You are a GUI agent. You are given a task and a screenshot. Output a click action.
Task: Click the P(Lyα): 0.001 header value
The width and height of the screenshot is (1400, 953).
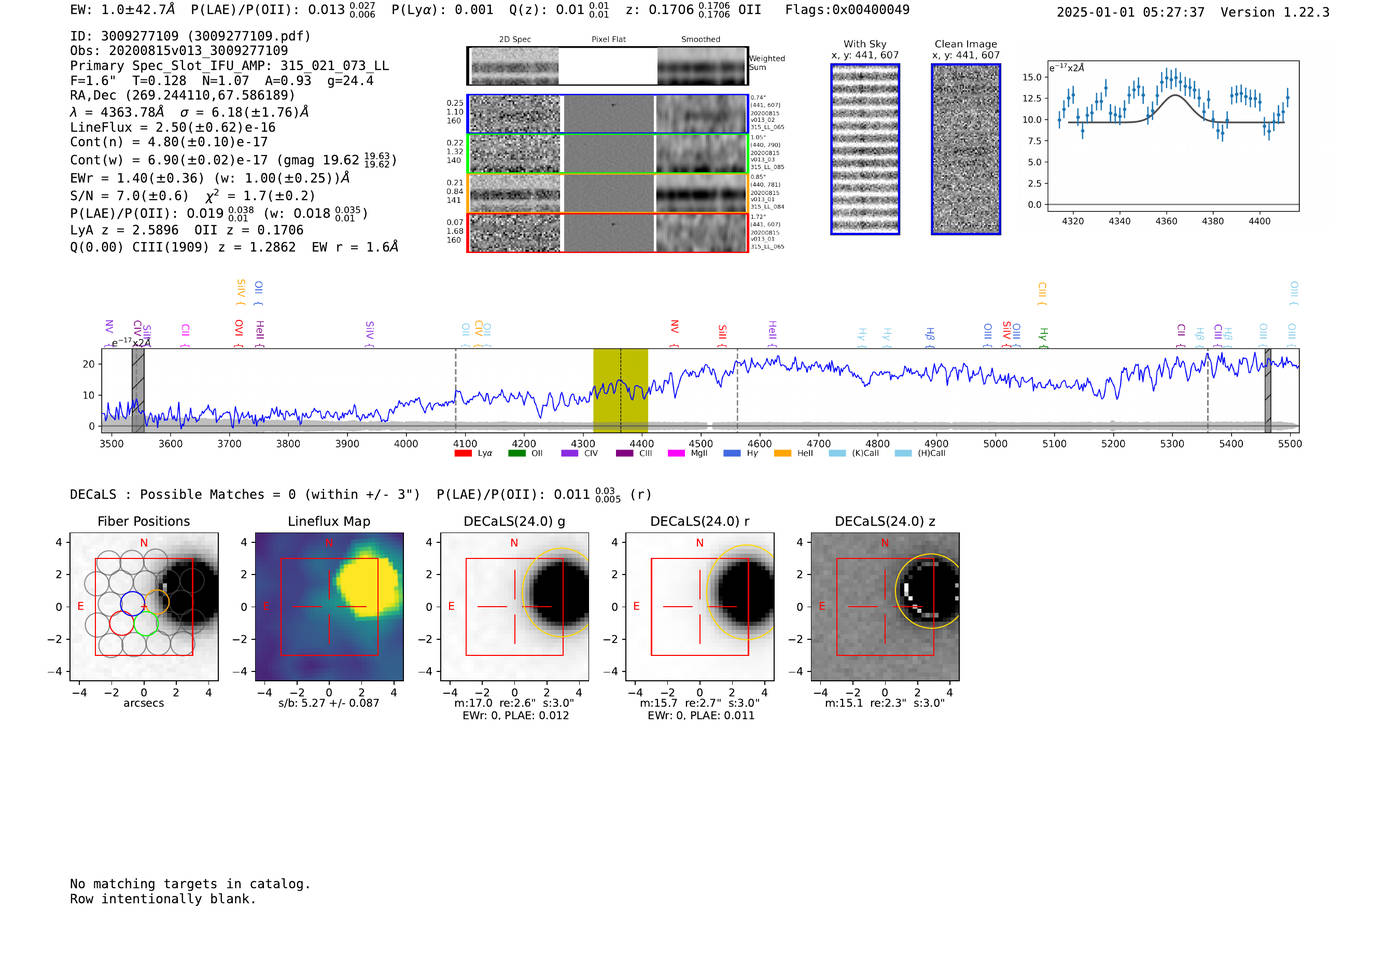442,10
